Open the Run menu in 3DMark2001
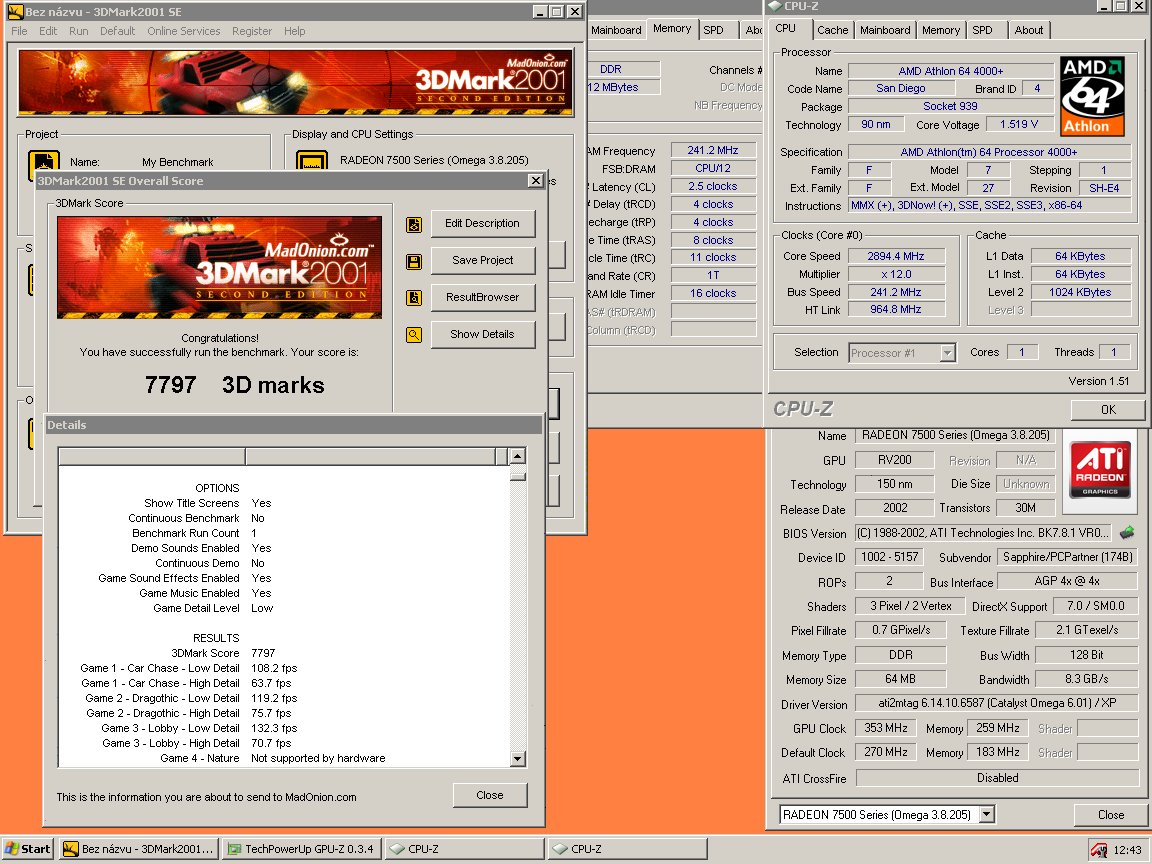The height and width of the screenshot is (864, 1152). (x=79, y=31)
